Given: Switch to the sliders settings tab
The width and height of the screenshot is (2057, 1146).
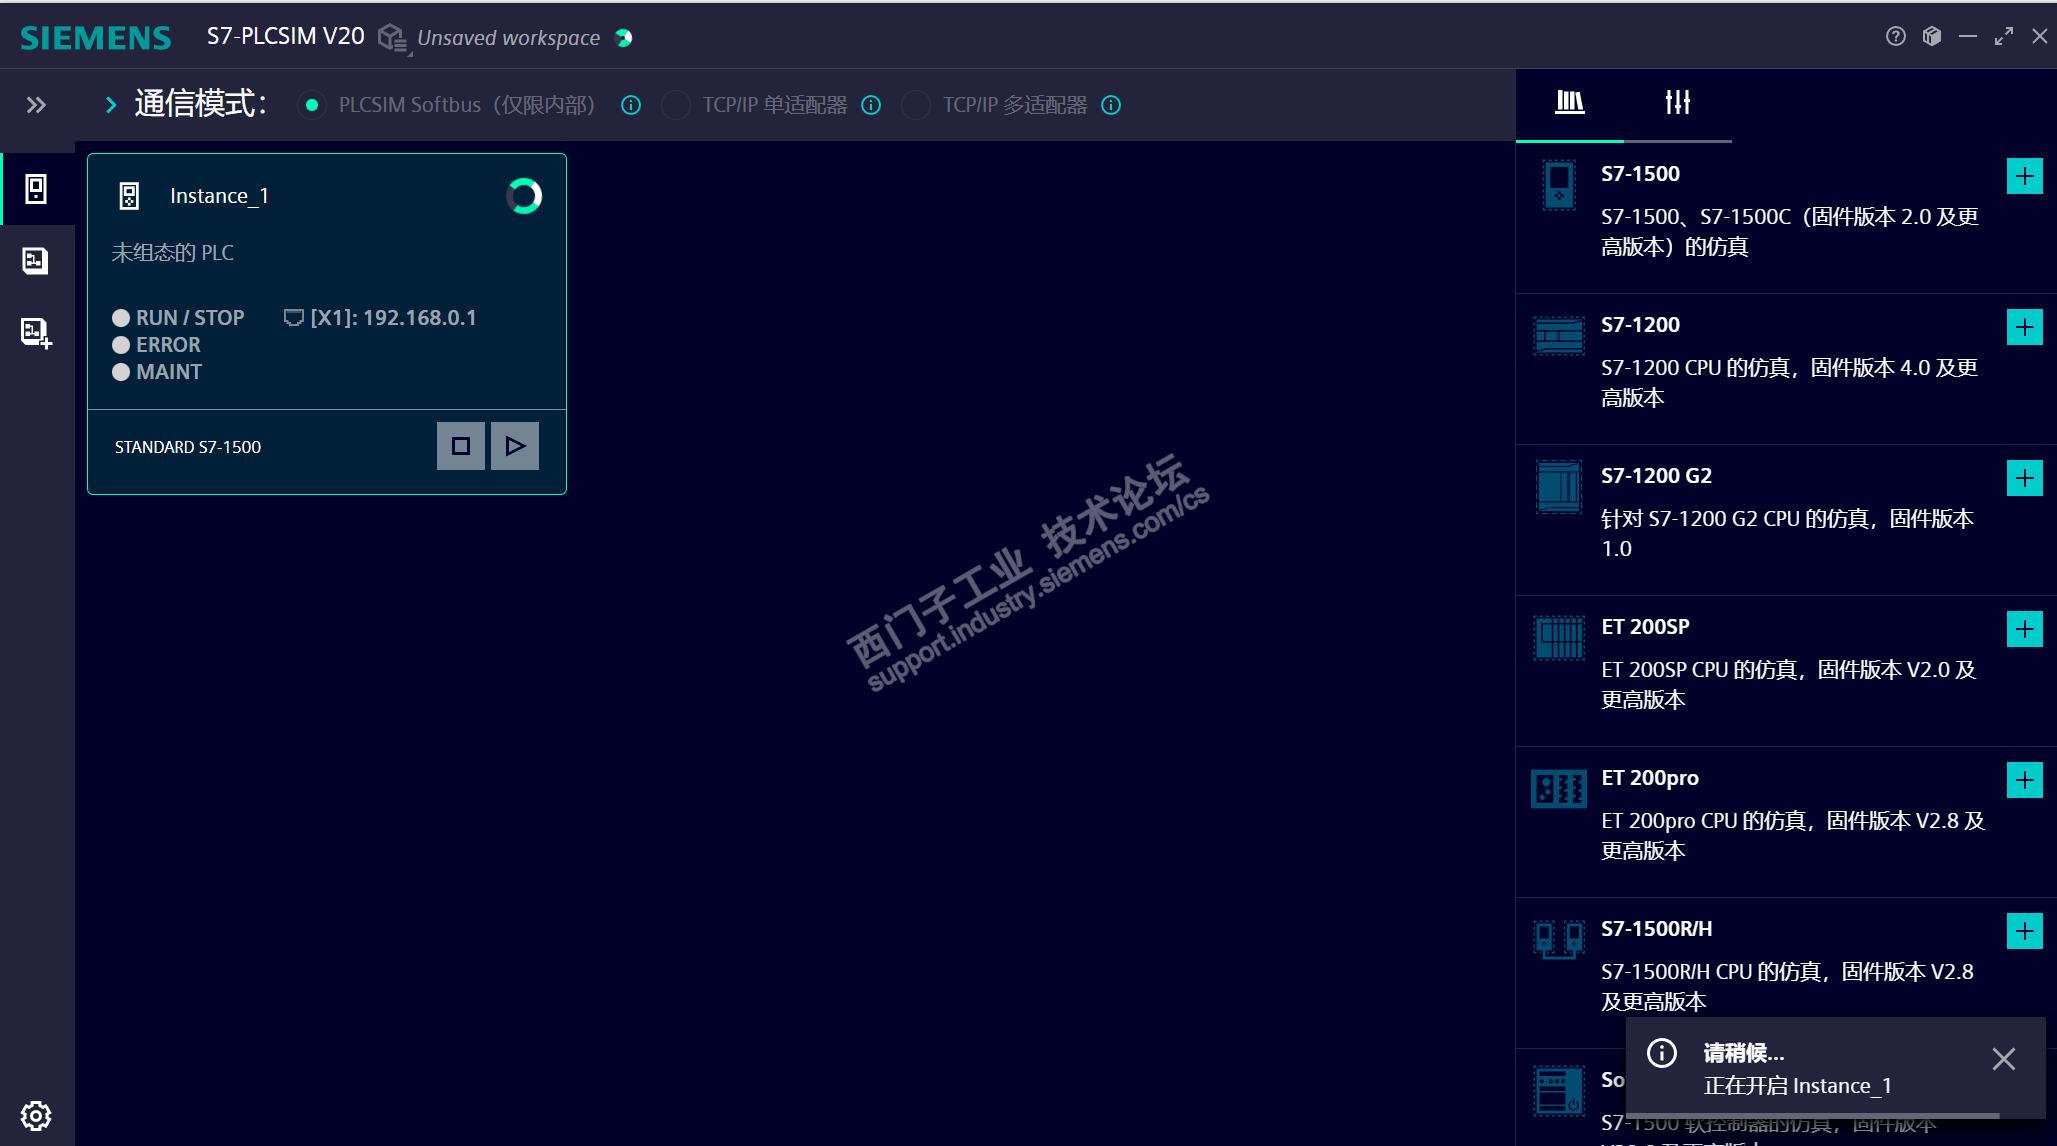Looking at the screenshot, I should (x=1677, y=102).
